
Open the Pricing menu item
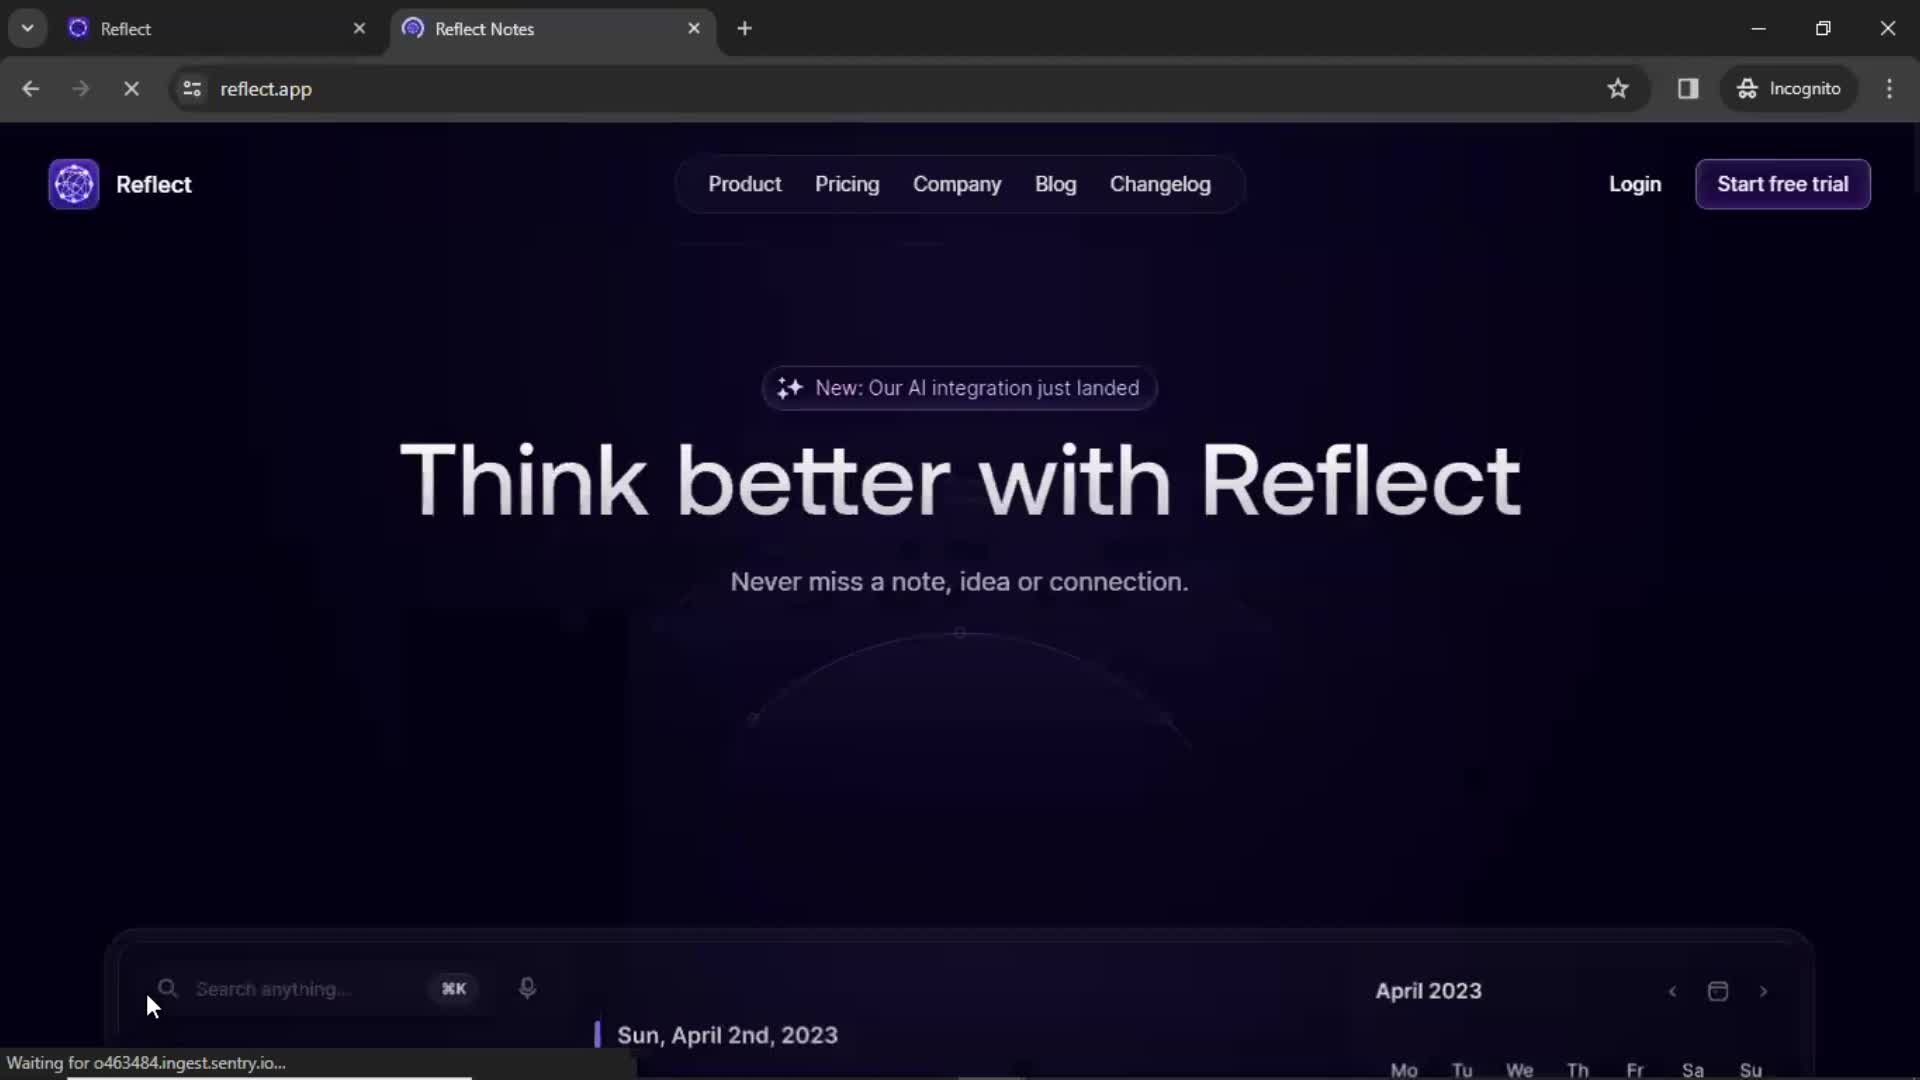[845, 183]
